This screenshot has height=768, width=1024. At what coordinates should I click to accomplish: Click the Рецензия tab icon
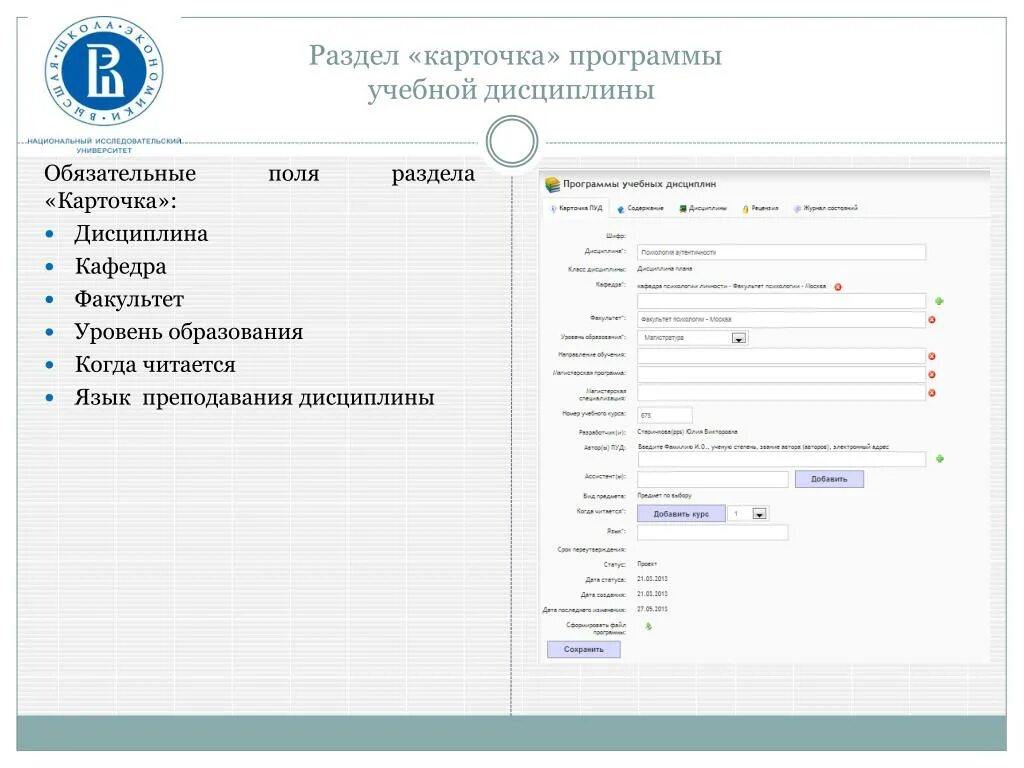tap(745, 209)
